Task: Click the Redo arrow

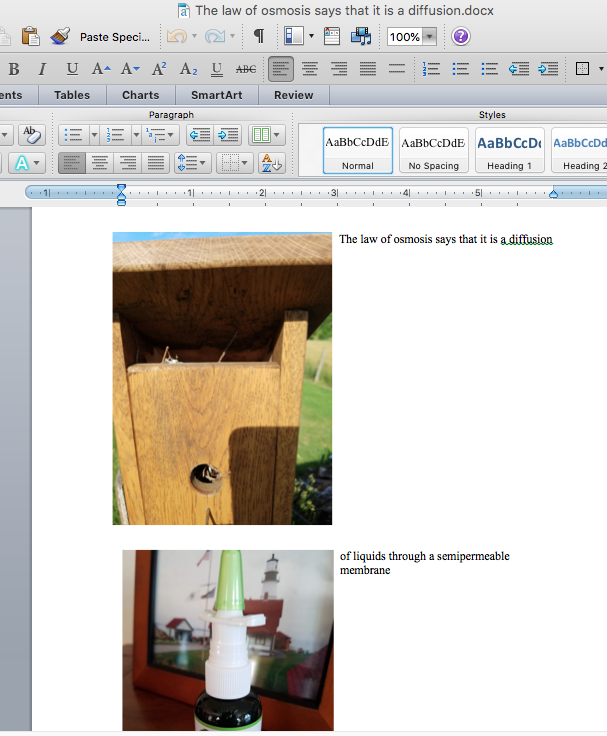Action: click(215, 36)
